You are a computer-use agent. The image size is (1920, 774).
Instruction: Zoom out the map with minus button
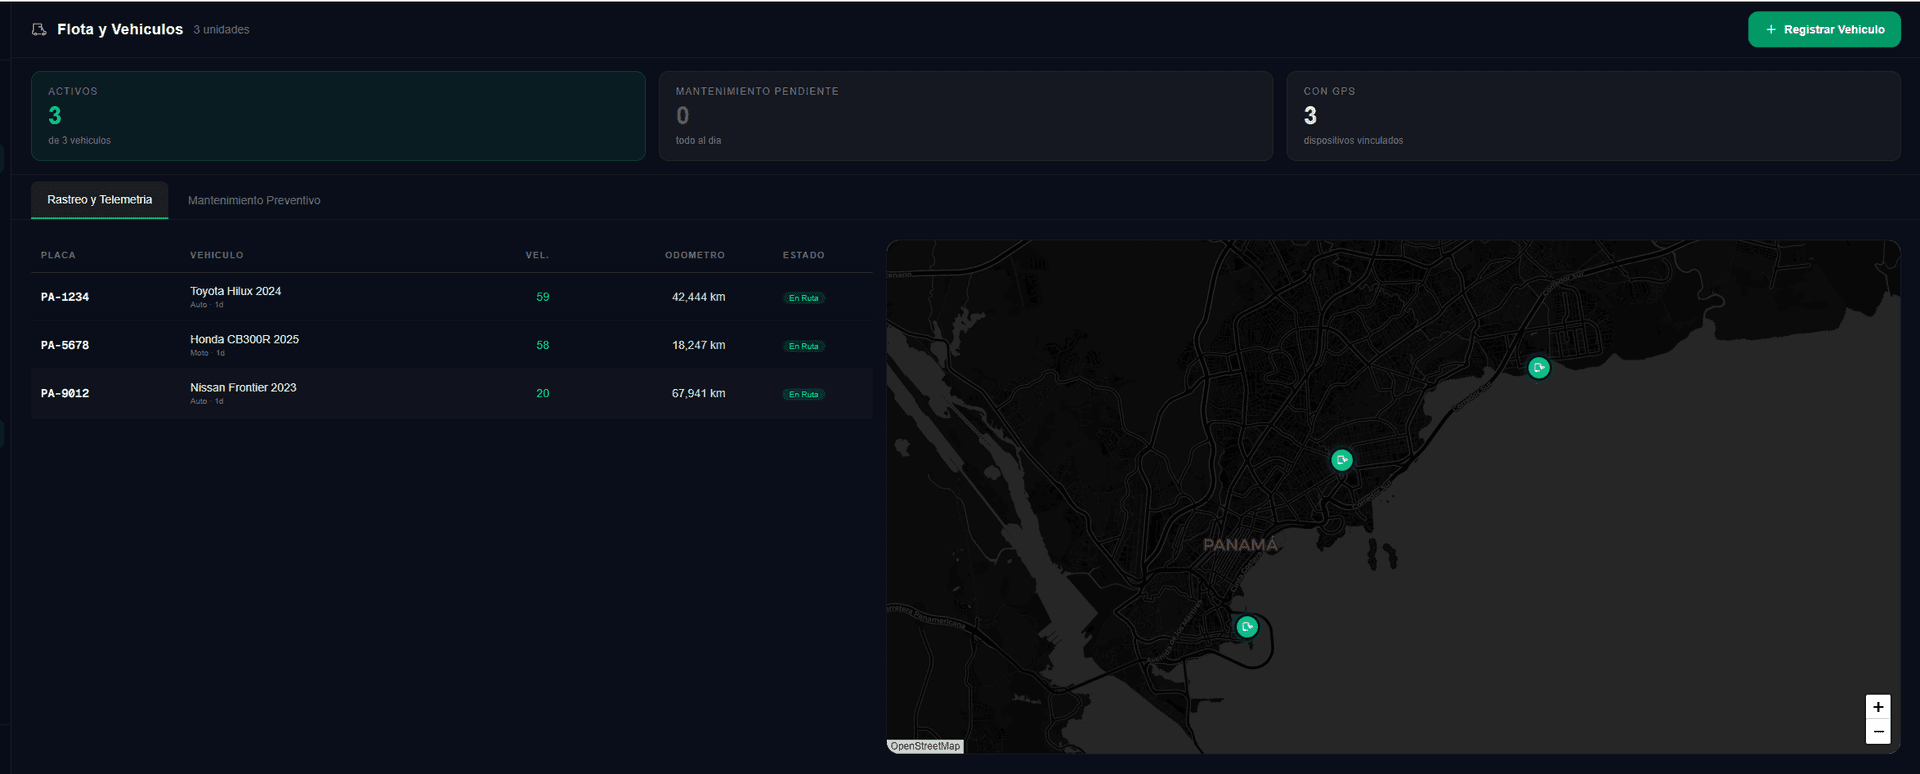(x=1878, y=732)
